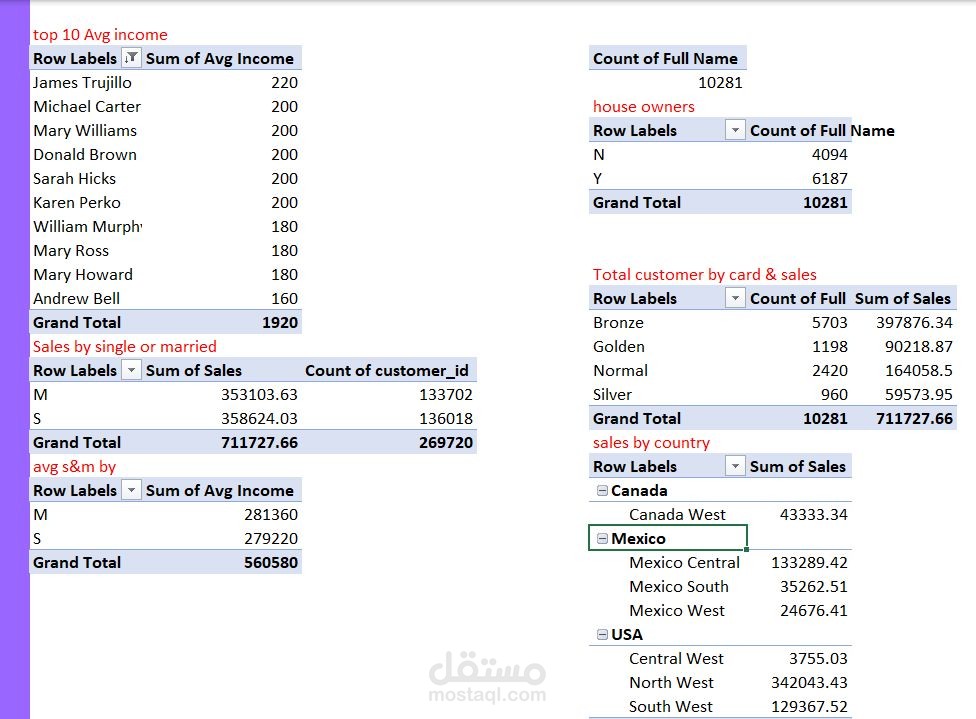The image size is (976, 719).
Task: Select the 279220 avg income value
Action: click(x=271, y=538)
